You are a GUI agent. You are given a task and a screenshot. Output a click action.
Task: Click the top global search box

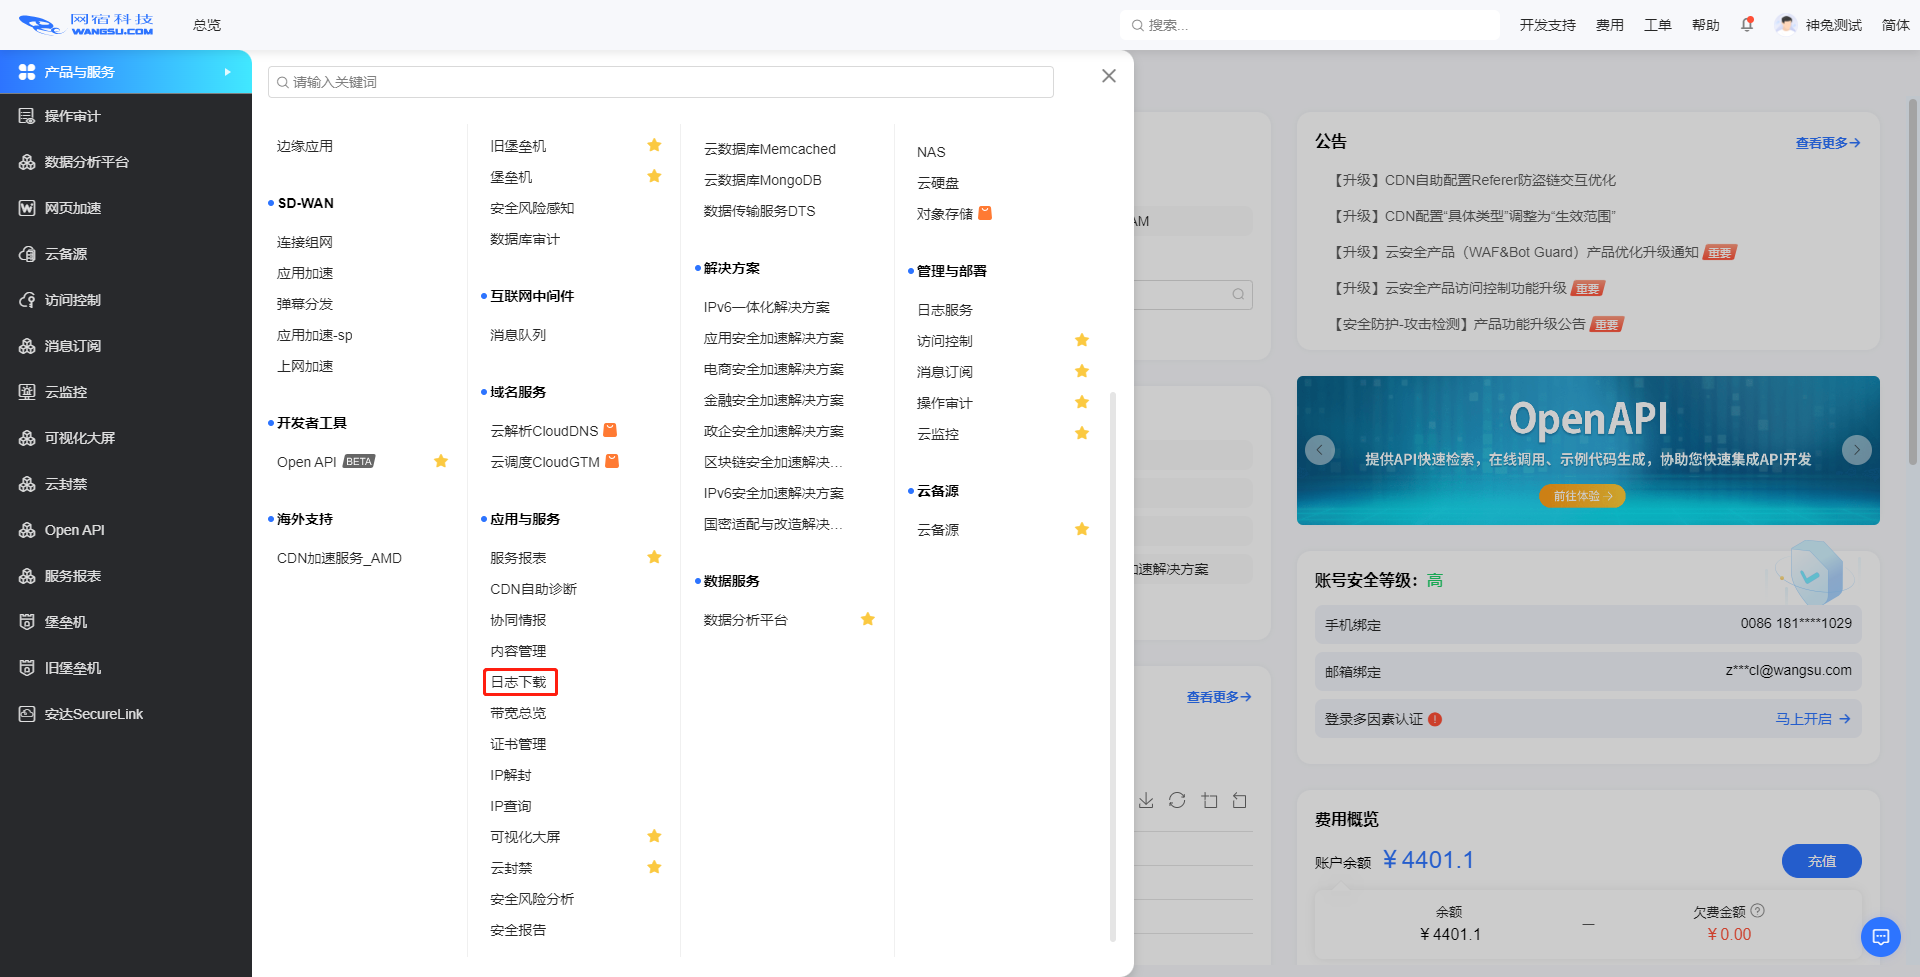click(1310, 25)
